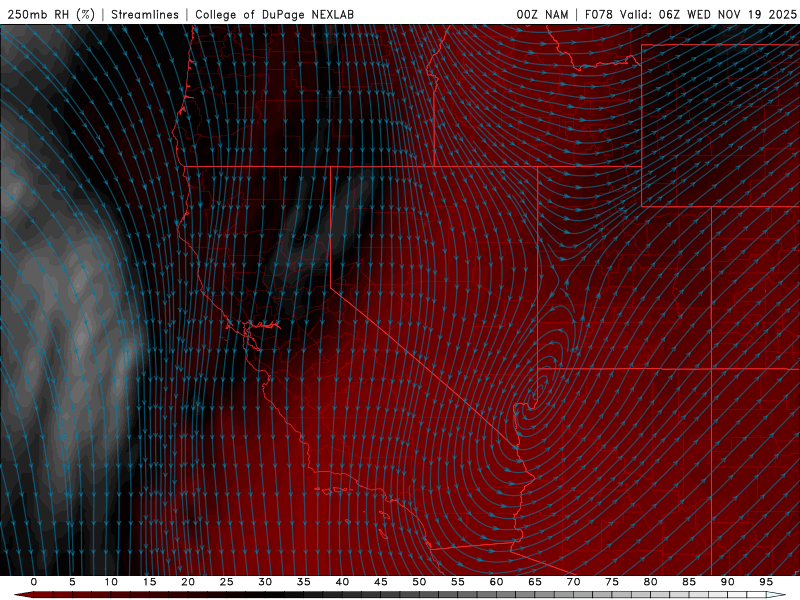800x600 pixels.
Task: Click the colorbar label '35'
Action: (304, 582)
